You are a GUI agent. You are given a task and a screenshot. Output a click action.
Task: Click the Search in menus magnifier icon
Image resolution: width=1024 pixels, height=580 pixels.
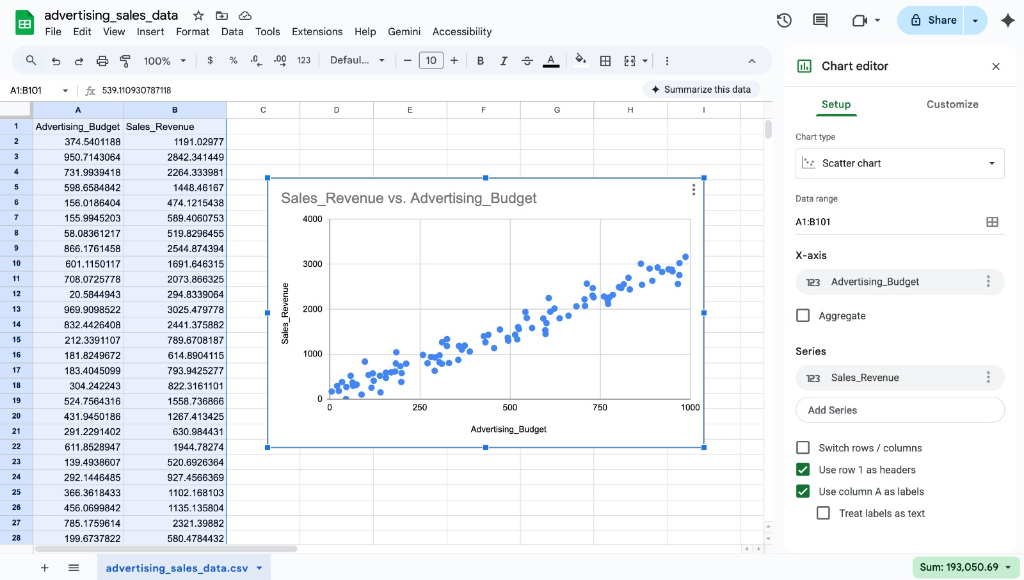point(30,60)
